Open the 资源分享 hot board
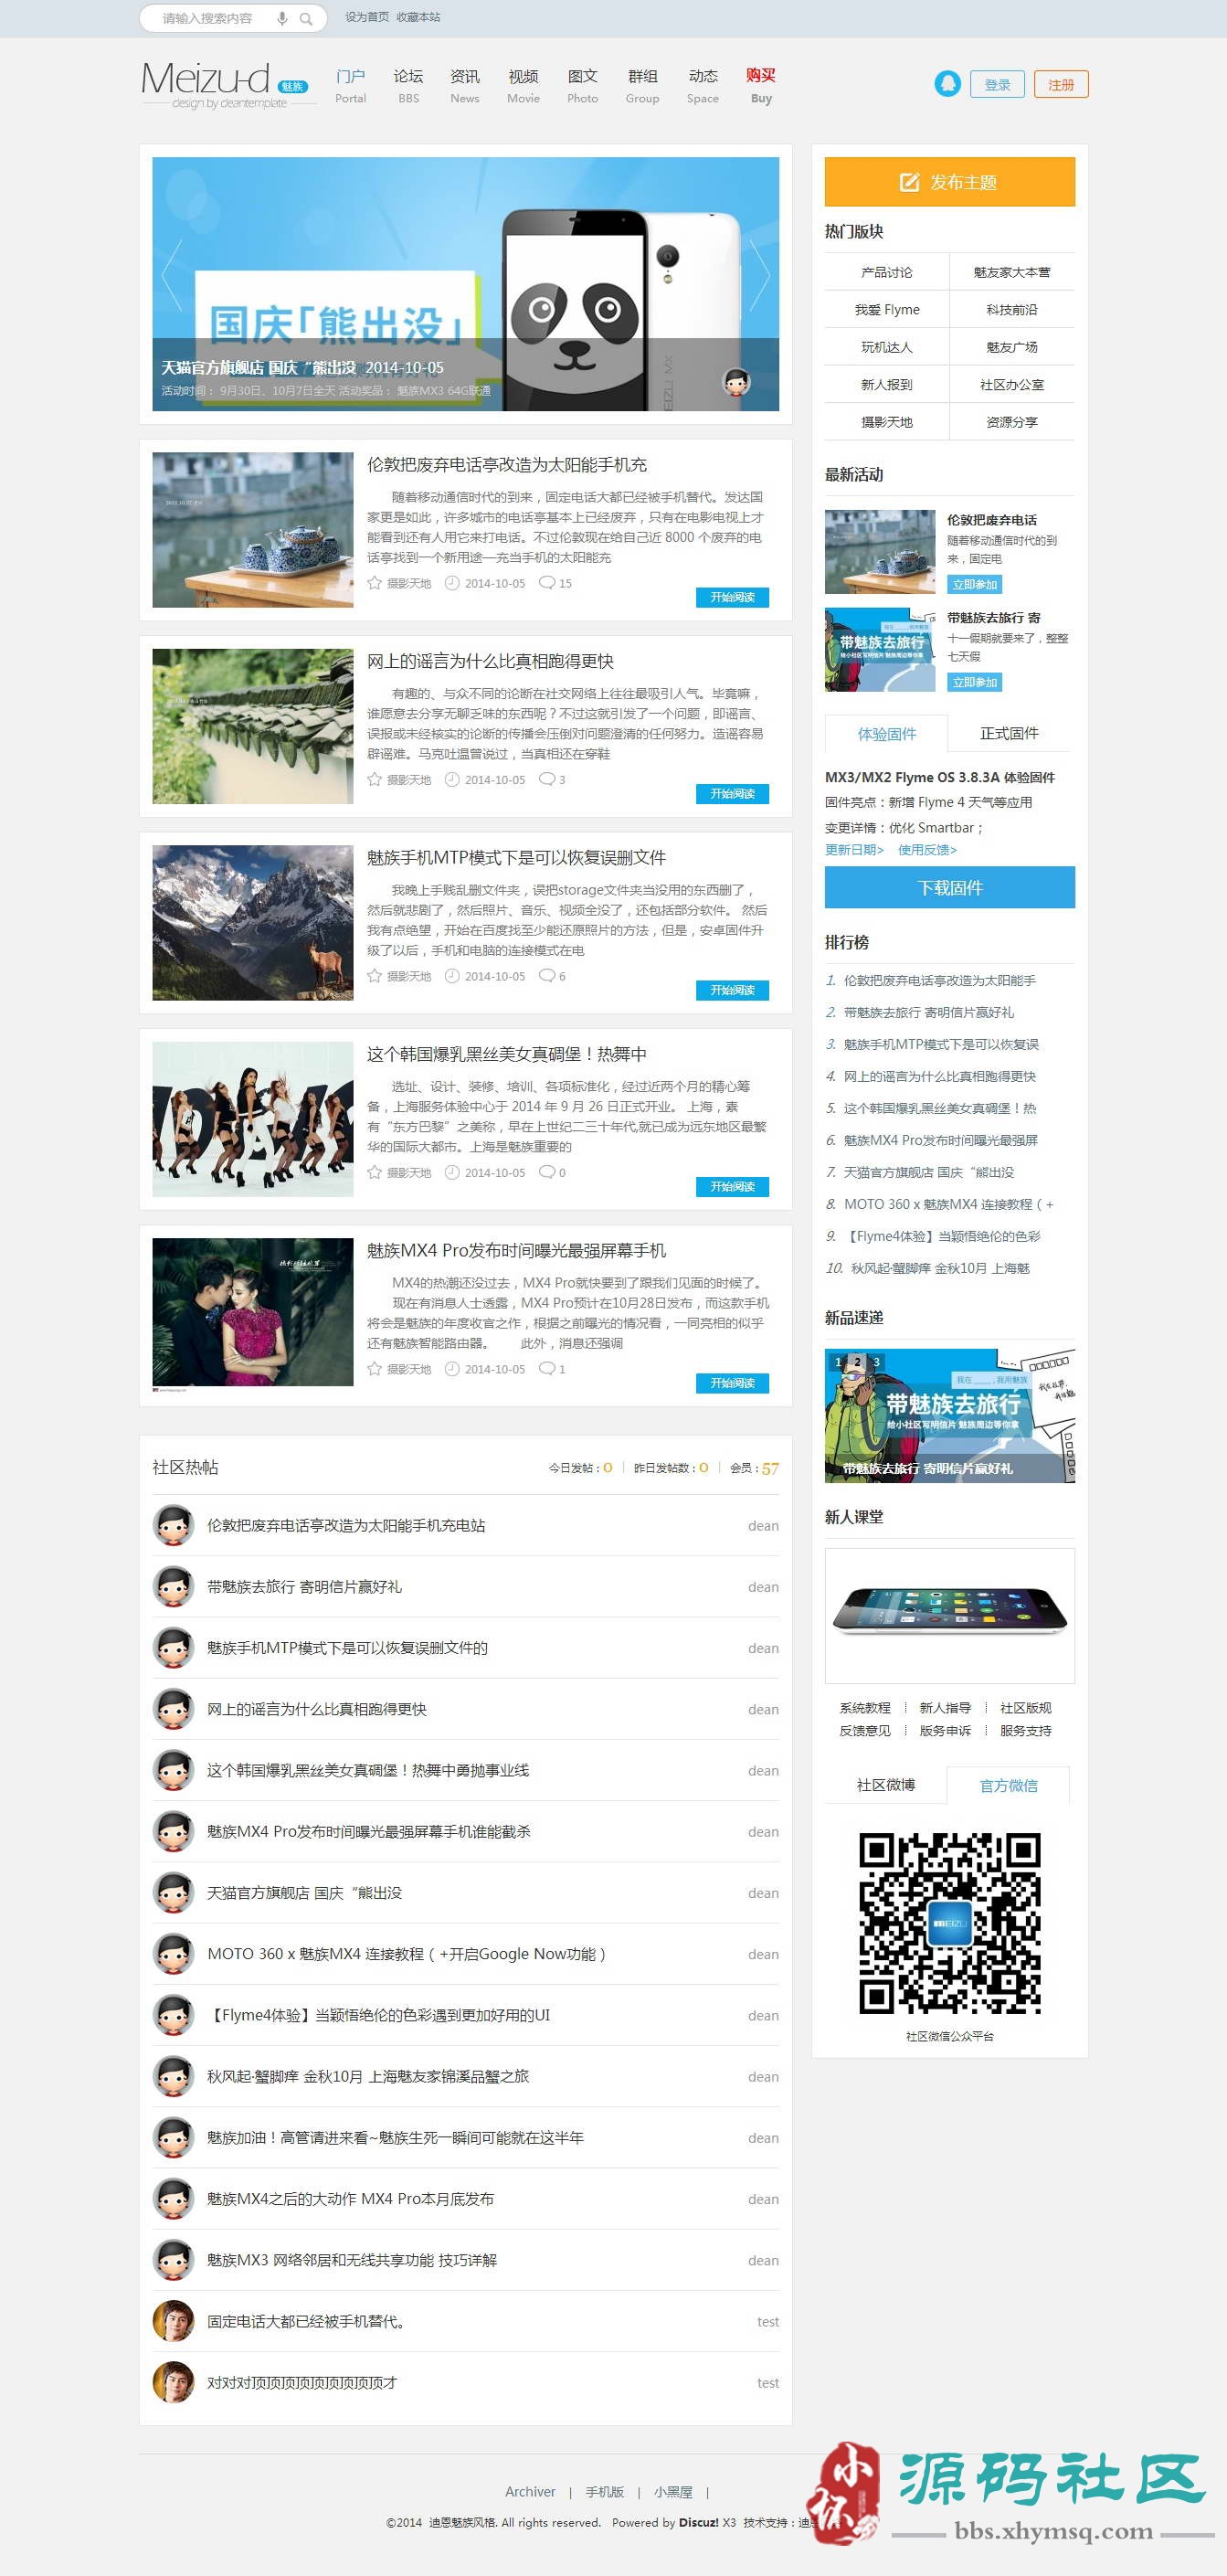 pyautogui.click(x=1012, y=422)
